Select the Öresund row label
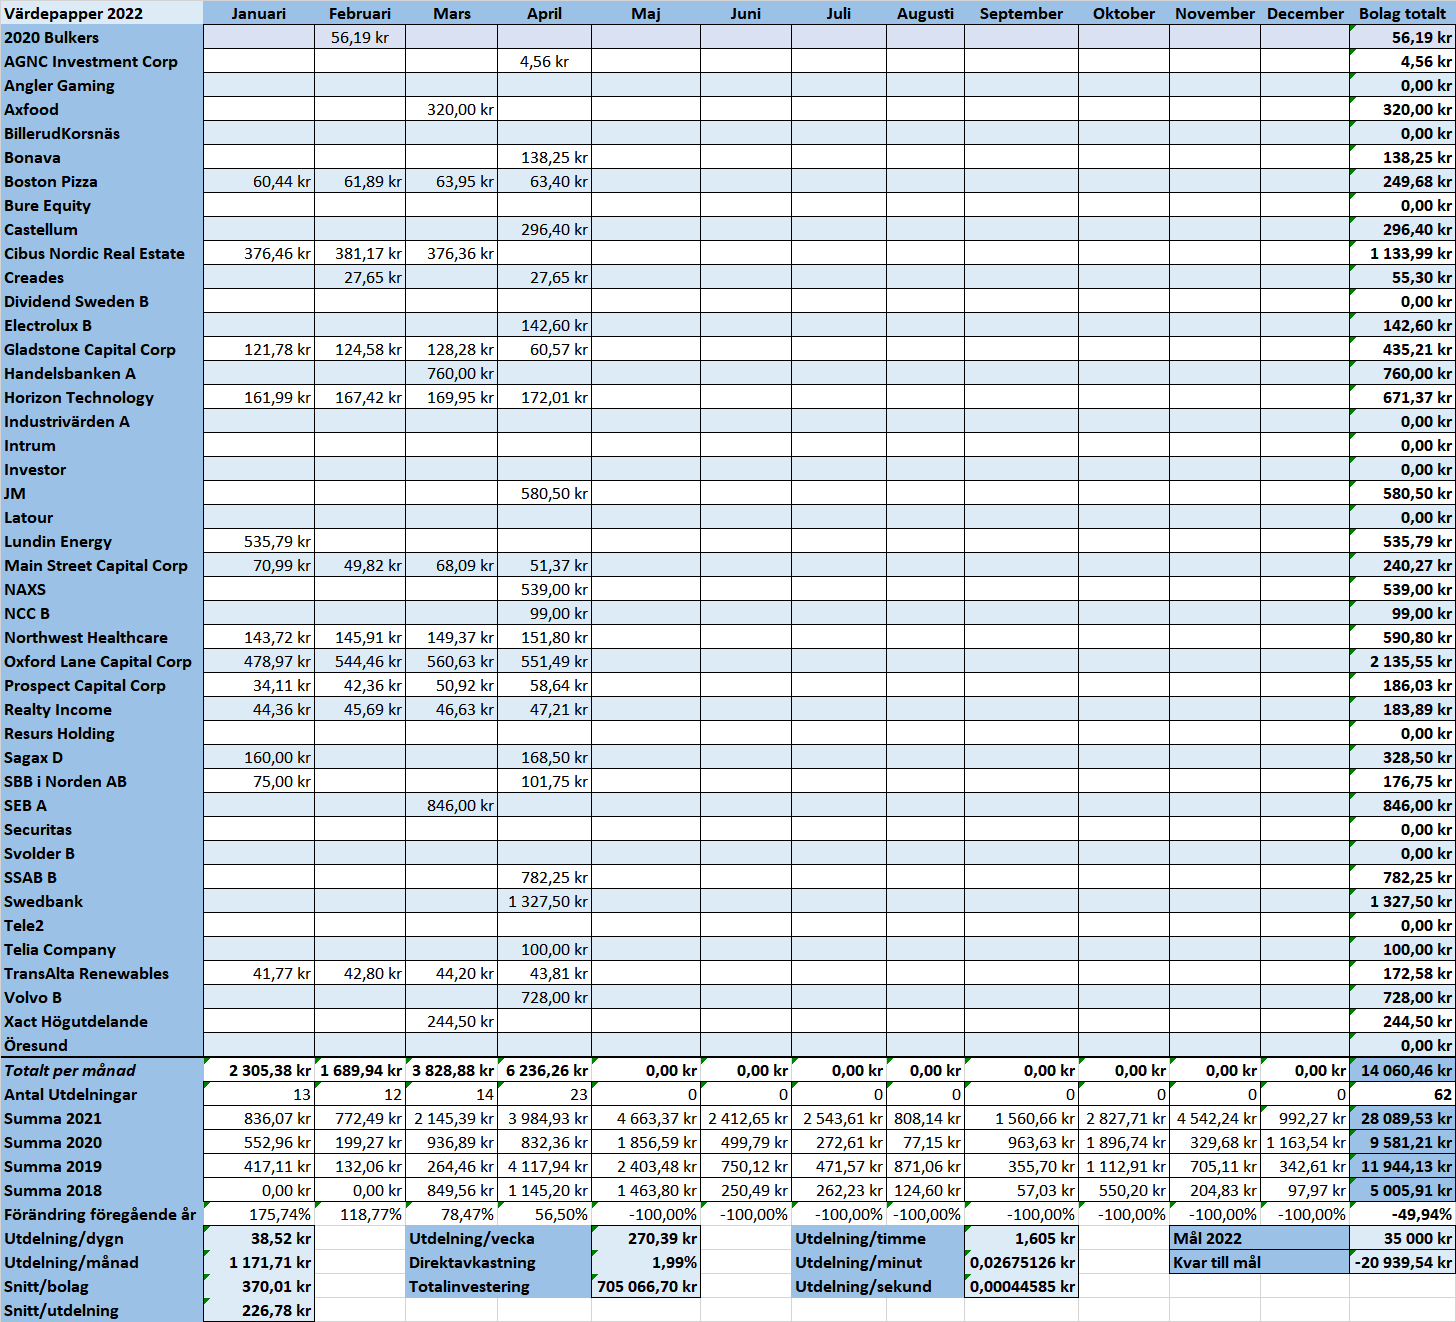 pos(102,1045)
